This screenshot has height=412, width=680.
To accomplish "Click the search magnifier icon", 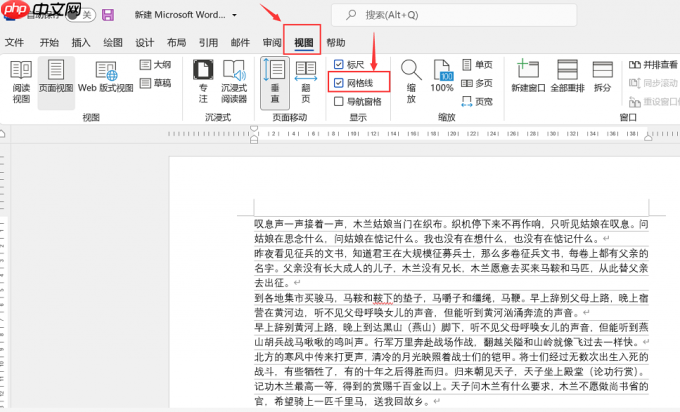I will 351,15.
